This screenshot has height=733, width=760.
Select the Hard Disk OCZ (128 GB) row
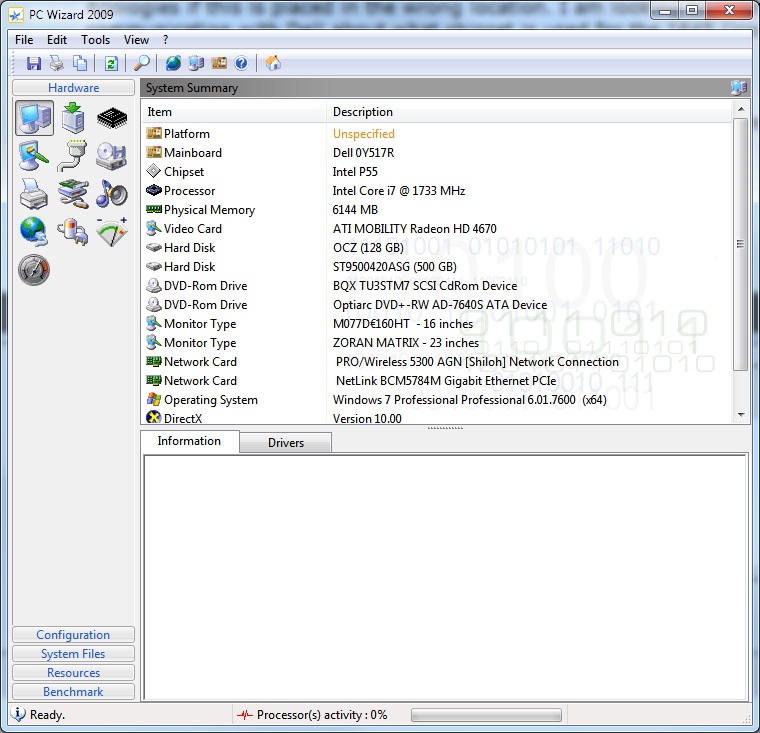(436, 248)
